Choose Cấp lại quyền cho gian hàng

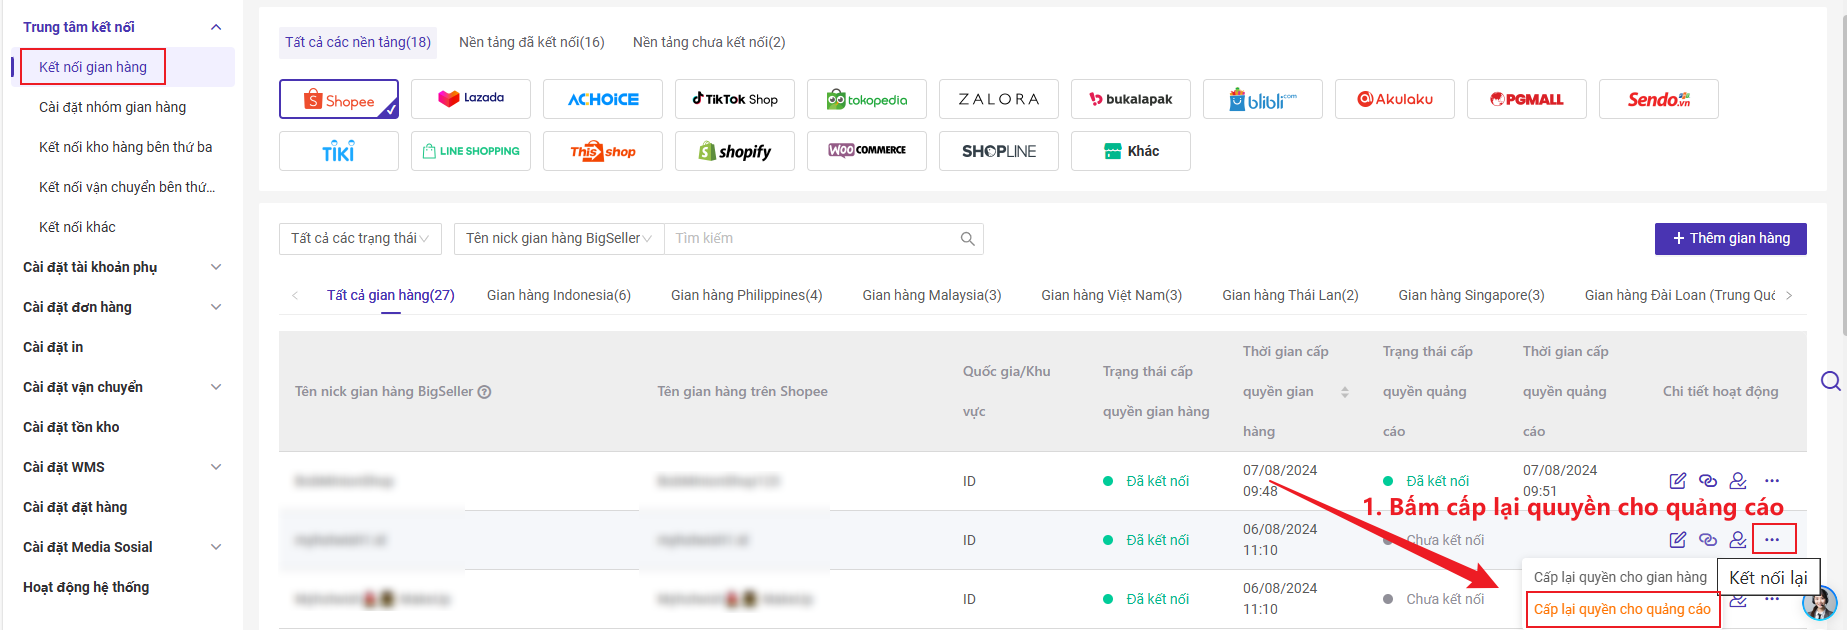click(1620, 577)
